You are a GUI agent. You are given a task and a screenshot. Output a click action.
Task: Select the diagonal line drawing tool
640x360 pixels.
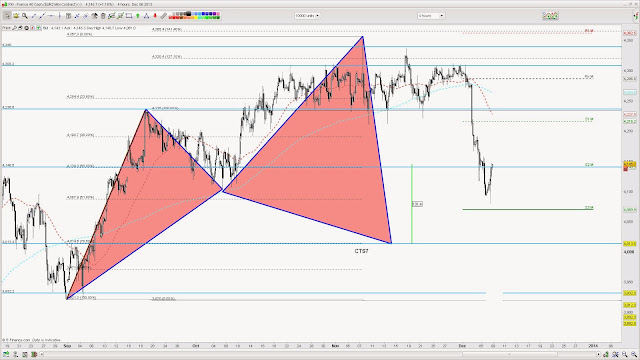(x=33, y=16)
